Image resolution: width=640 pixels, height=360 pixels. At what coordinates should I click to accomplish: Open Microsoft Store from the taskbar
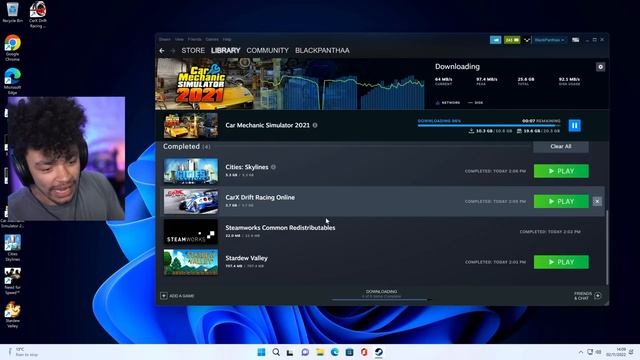tap(349, 352)
